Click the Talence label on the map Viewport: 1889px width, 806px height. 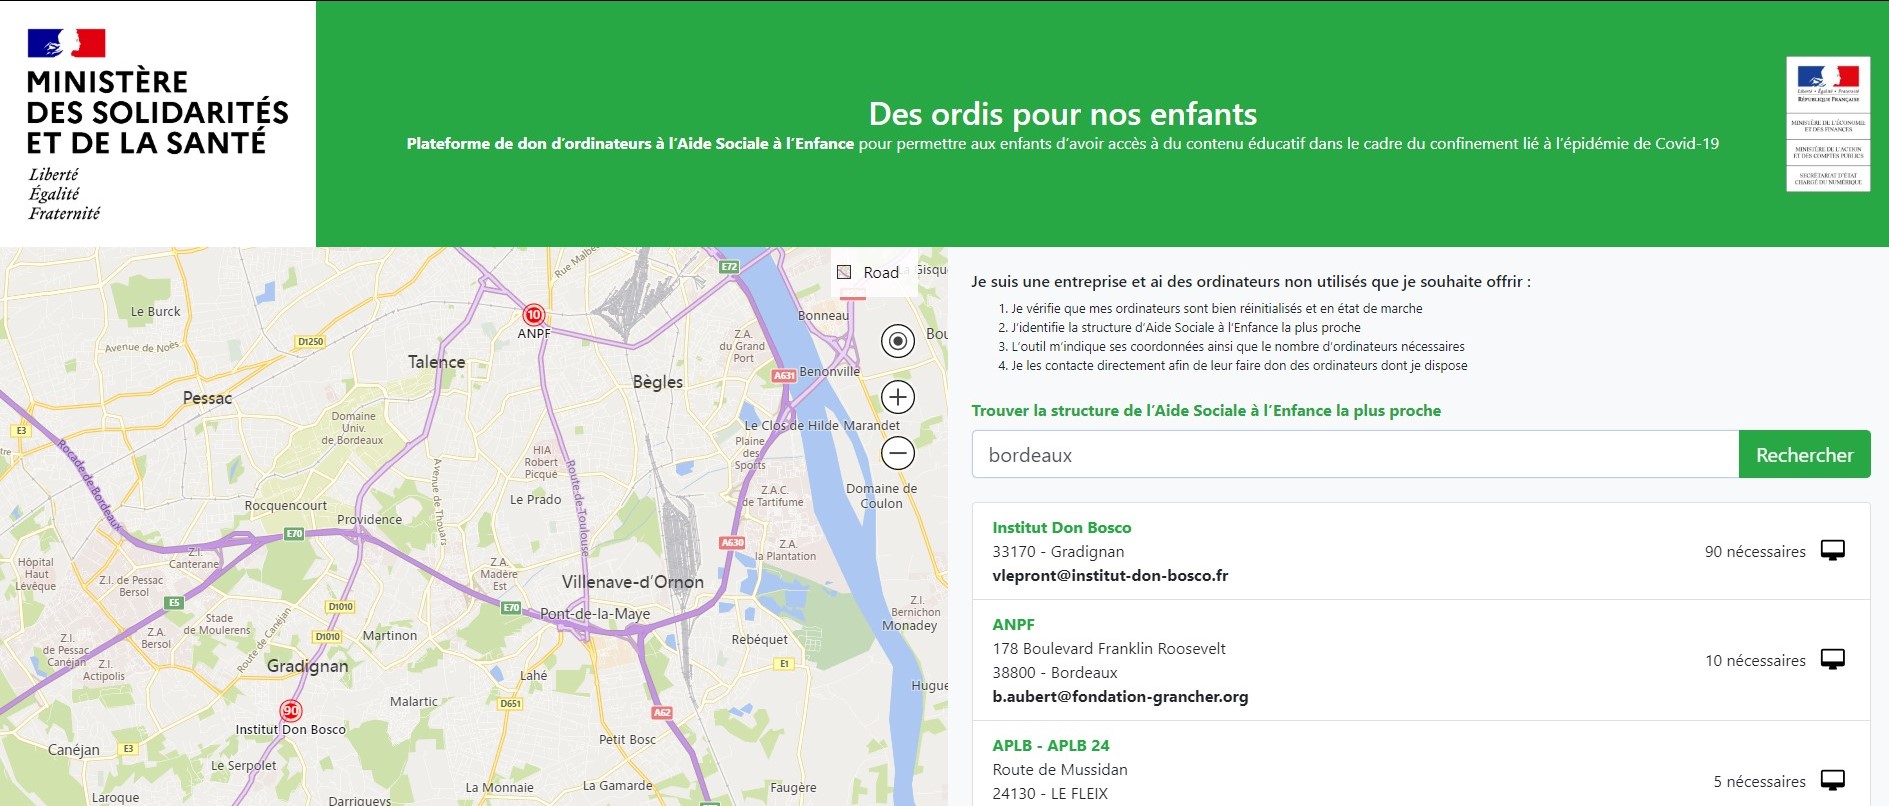click(x=436, y=362)
